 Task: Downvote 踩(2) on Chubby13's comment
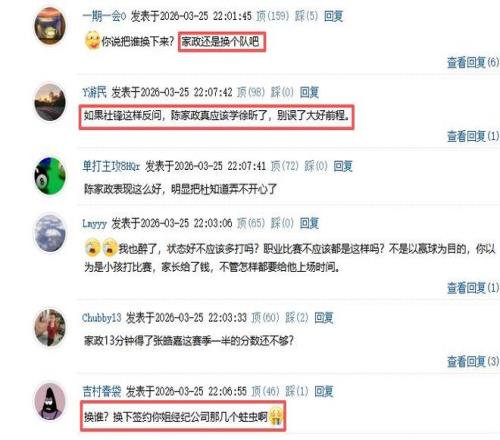click(297, 318)
